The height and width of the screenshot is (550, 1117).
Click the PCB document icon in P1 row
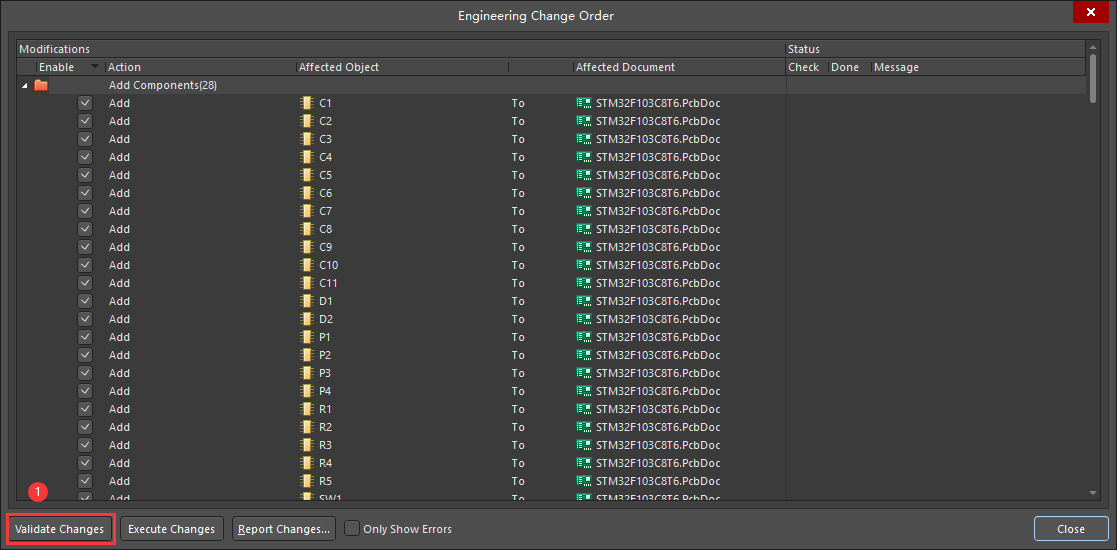pos(584,337)
